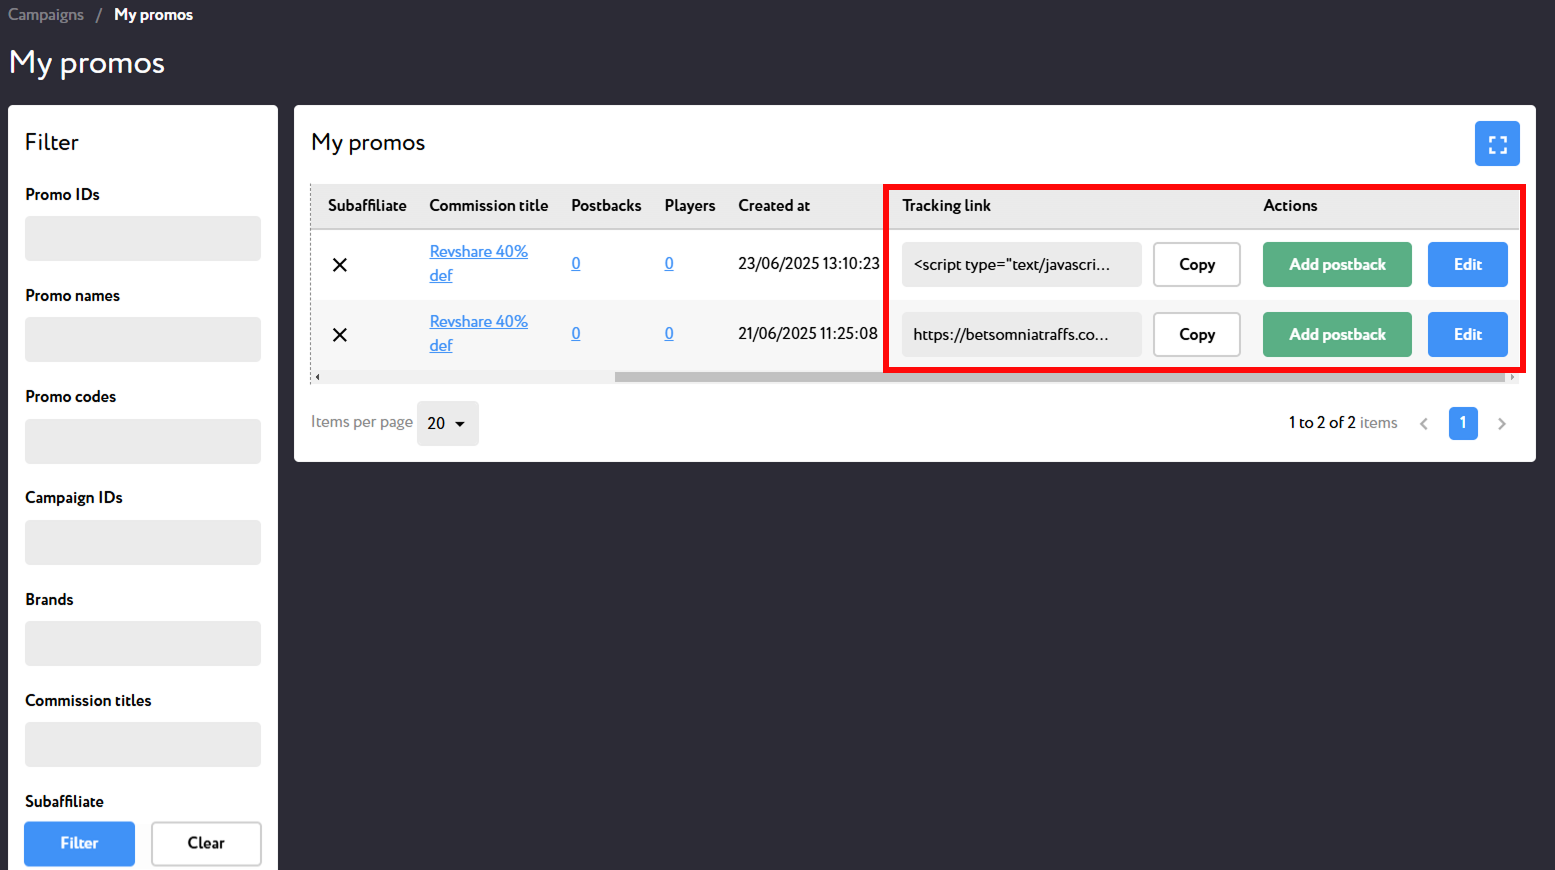Screen dimensions: 1555x870
Task: Click the X icon in the 23/06/2025 row
Action: (340, 265)
